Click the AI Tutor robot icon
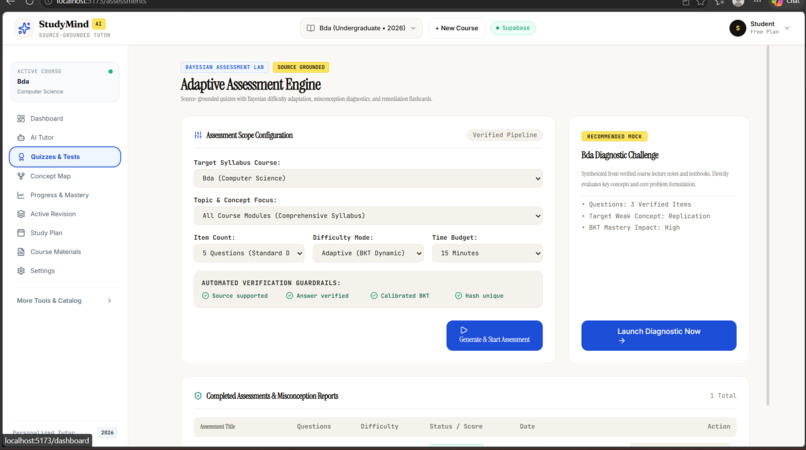 (x=21, y=138)
